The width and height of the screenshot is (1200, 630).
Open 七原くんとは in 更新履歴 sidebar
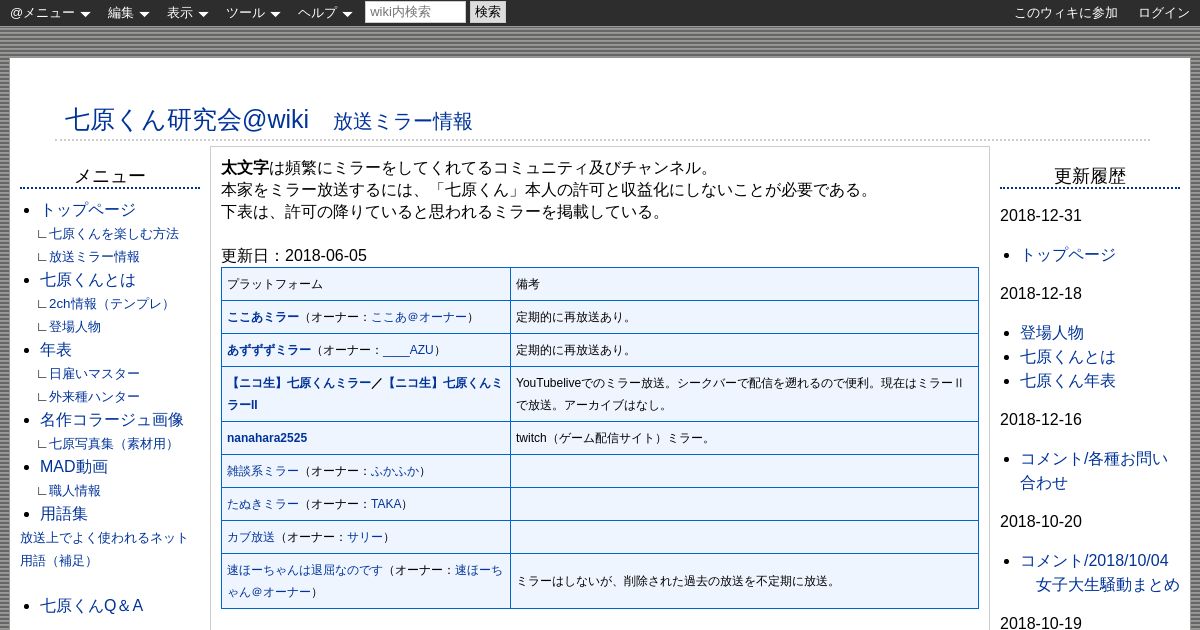1068,357
